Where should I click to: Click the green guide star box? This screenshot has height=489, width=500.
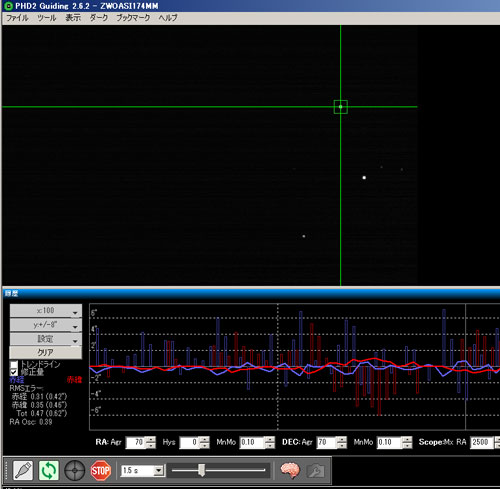tap(341, 107)
